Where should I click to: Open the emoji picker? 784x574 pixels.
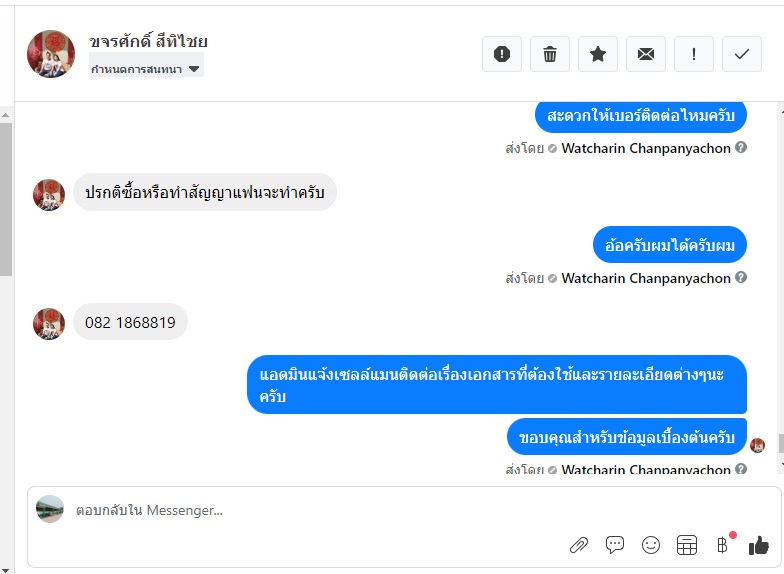tap(651, 545)
